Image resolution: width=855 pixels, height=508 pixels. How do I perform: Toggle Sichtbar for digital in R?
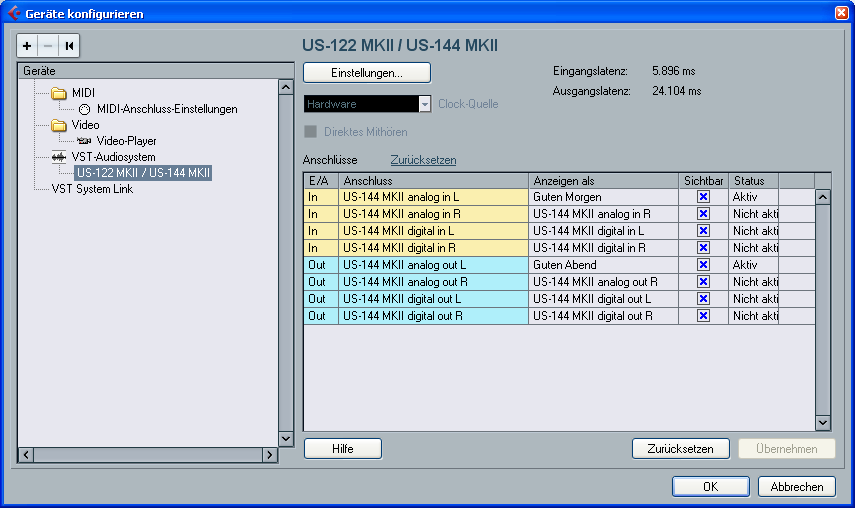pos(703,247)
